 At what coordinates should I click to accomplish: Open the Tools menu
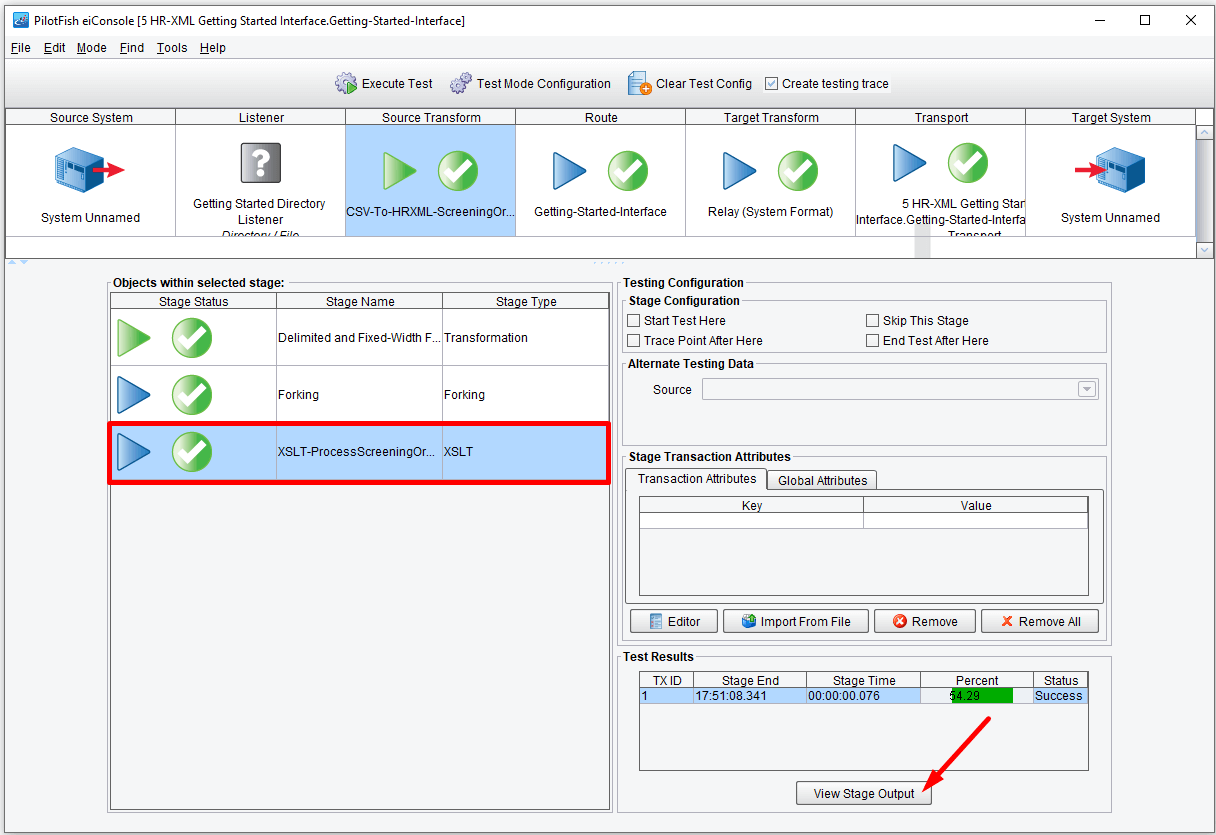pyautogui.click(x=172, y=48)
